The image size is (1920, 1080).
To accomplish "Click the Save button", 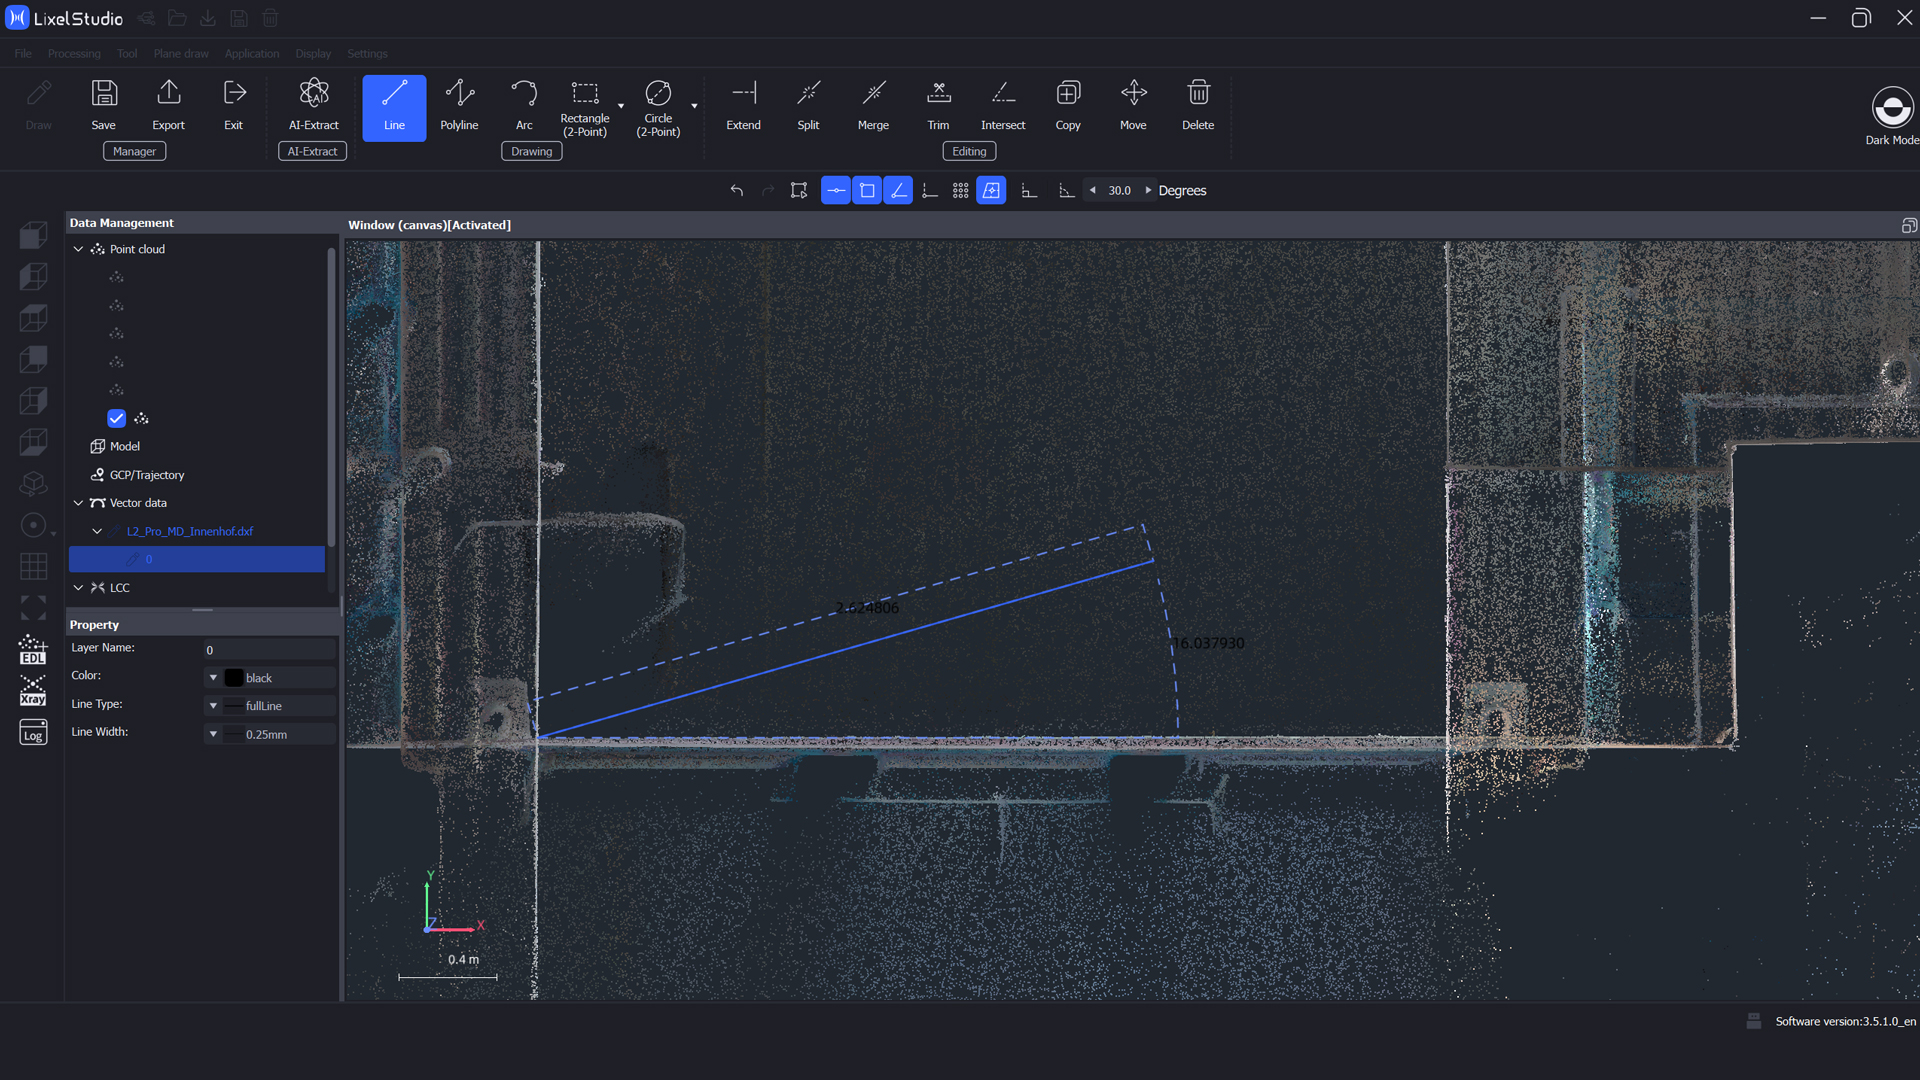I will pos(104,105).
